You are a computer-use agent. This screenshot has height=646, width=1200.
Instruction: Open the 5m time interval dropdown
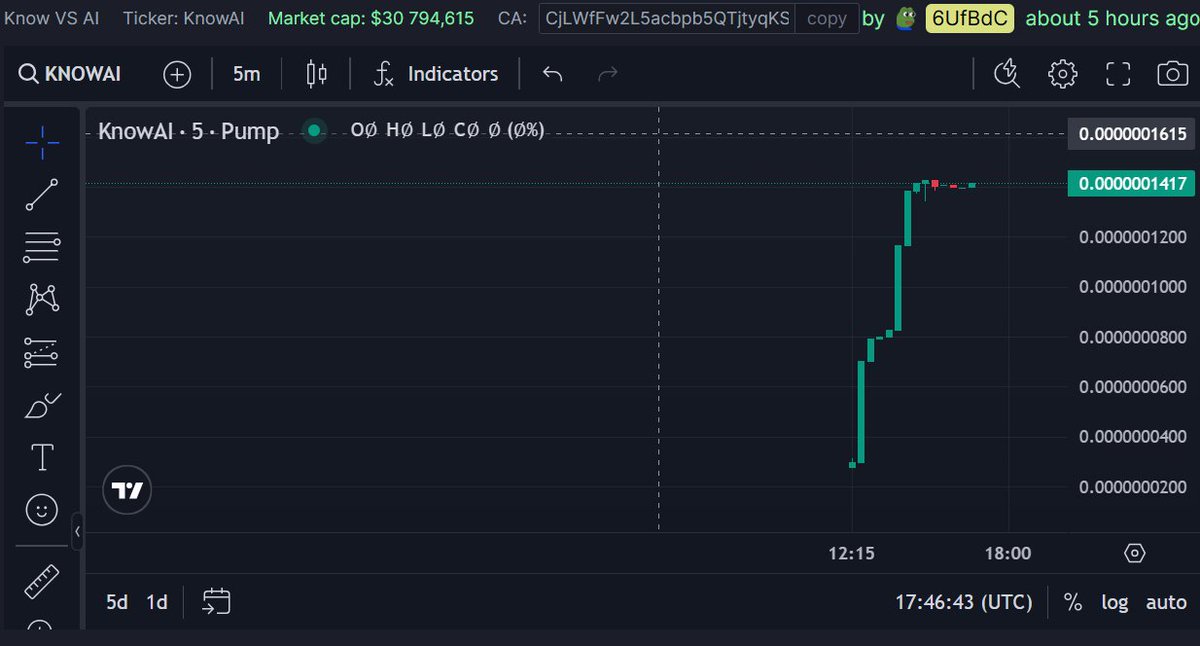(246, 74)
